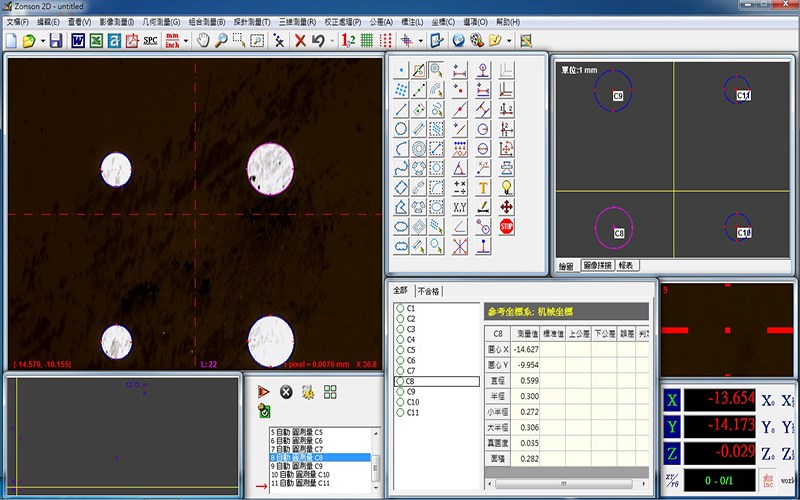Click the undo arrow icon
Viewport: 800px width, 500px height.
click(x=318, y=40)
